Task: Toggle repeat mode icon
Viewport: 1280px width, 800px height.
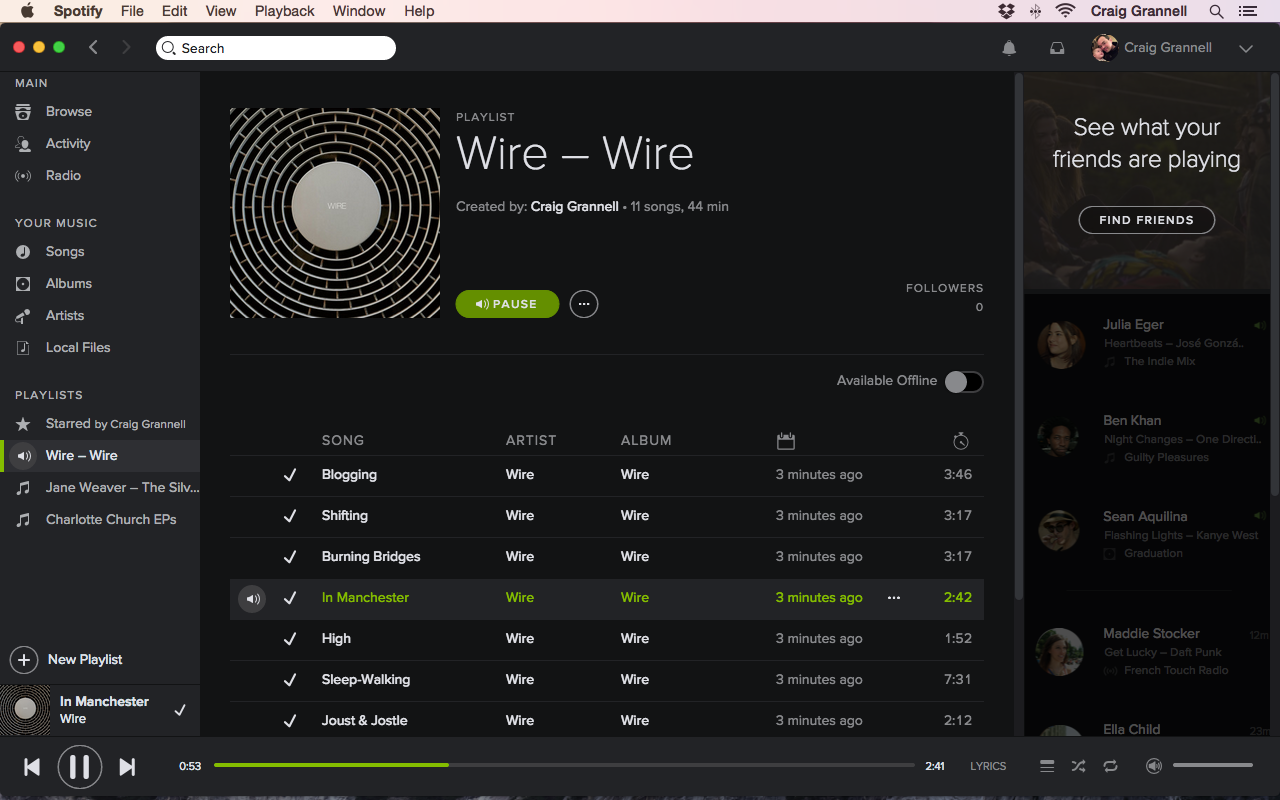Action: pos(1110,766)
